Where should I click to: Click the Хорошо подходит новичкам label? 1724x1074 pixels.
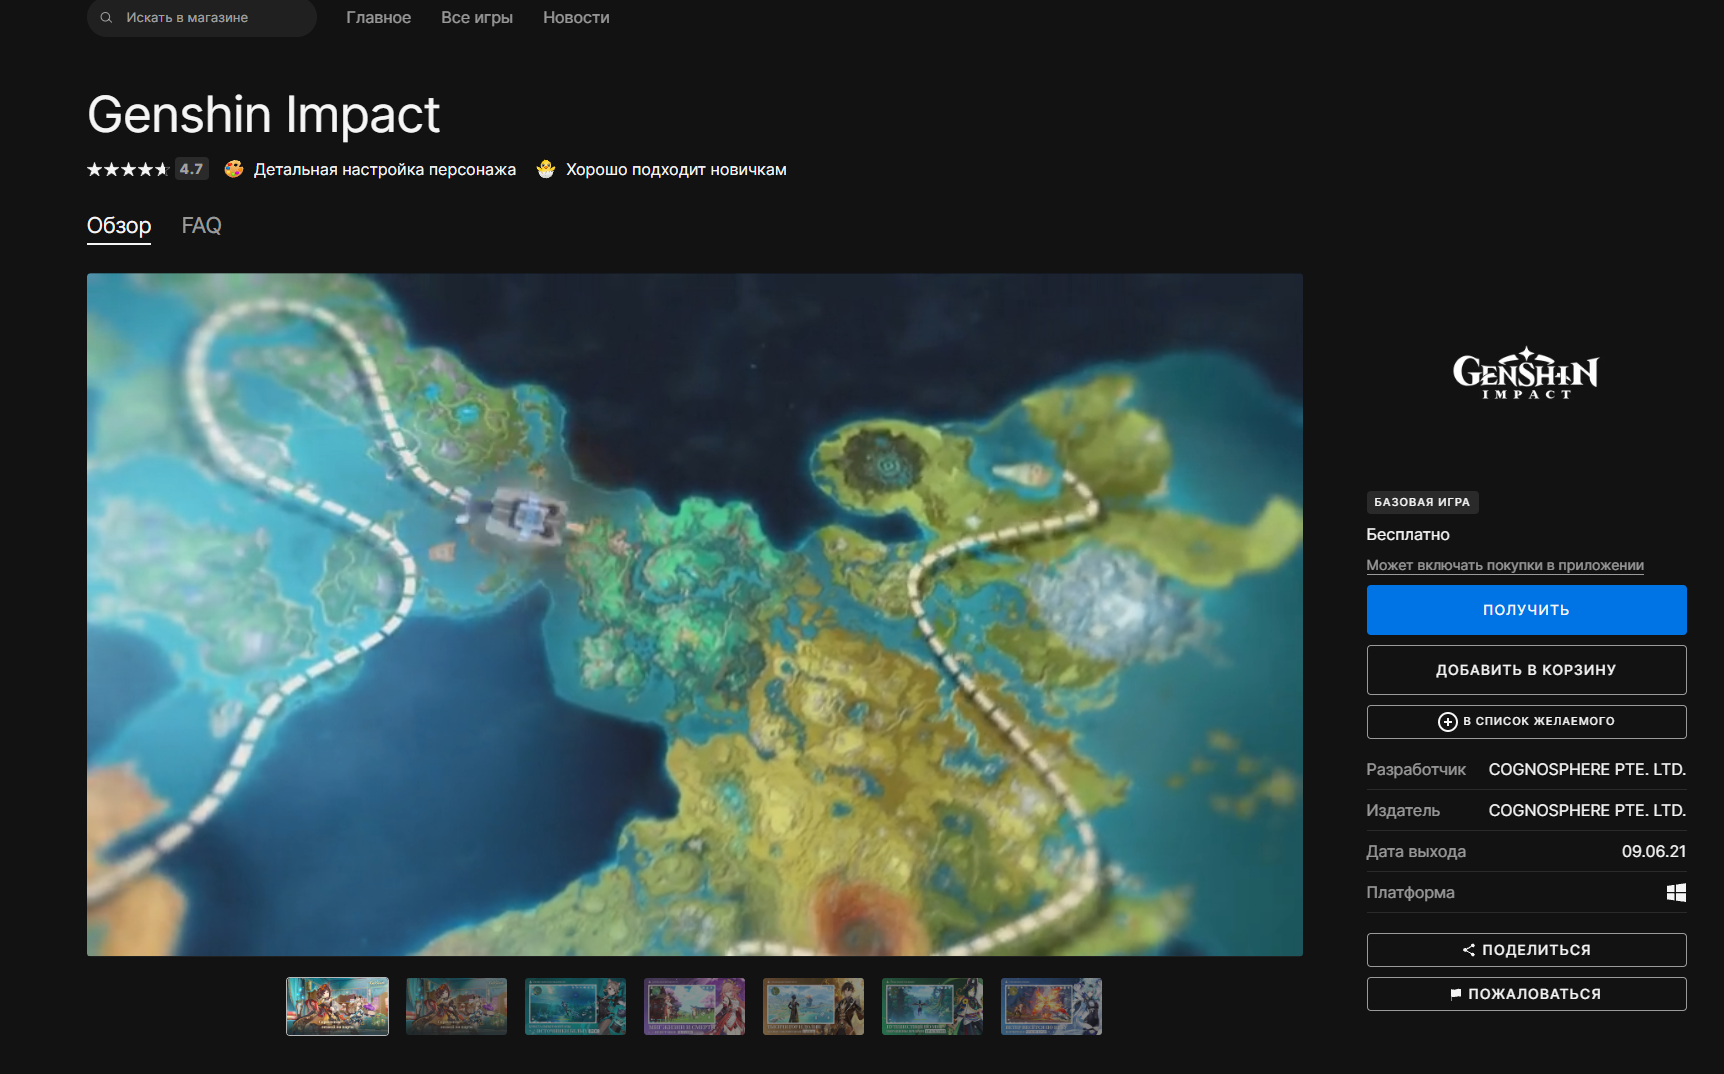(676, 170)
